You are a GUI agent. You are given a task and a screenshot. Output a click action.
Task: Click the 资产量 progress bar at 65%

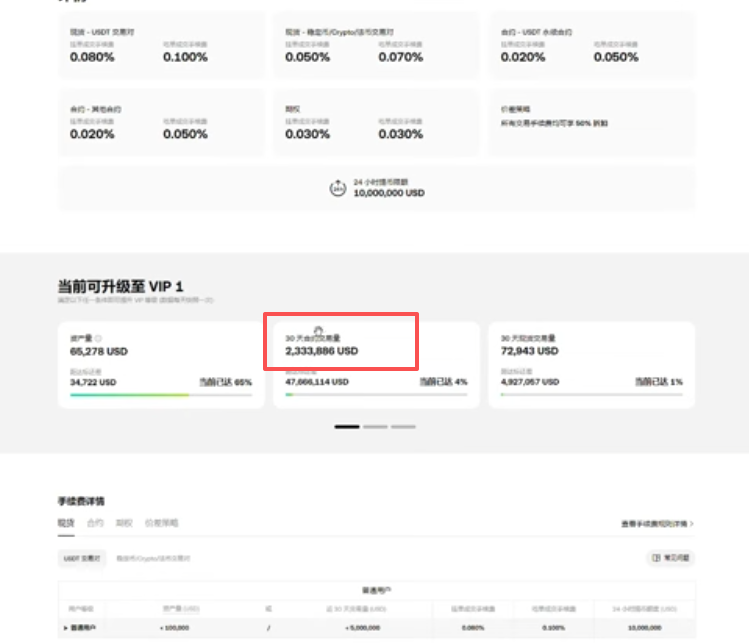tap(161, 395)
